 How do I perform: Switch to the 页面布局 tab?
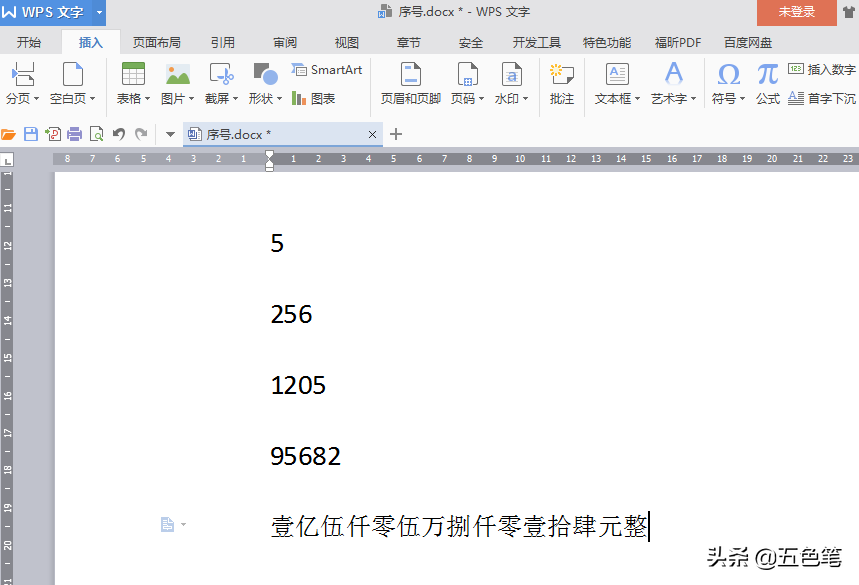(157, 43)
